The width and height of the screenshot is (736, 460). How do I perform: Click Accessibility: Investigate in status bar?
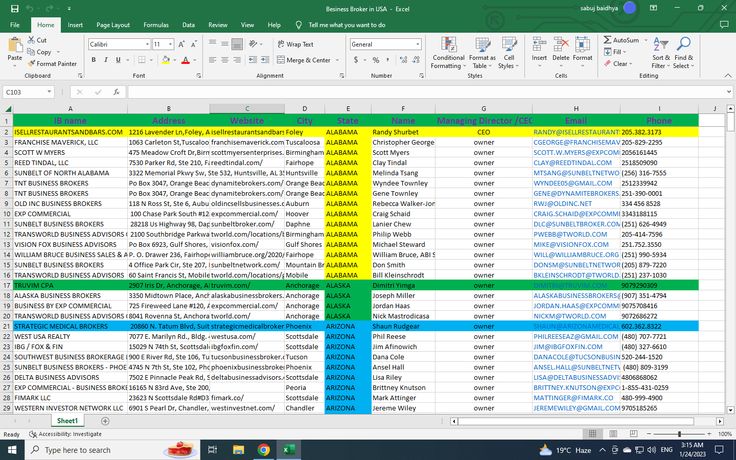tap(65, 434)
